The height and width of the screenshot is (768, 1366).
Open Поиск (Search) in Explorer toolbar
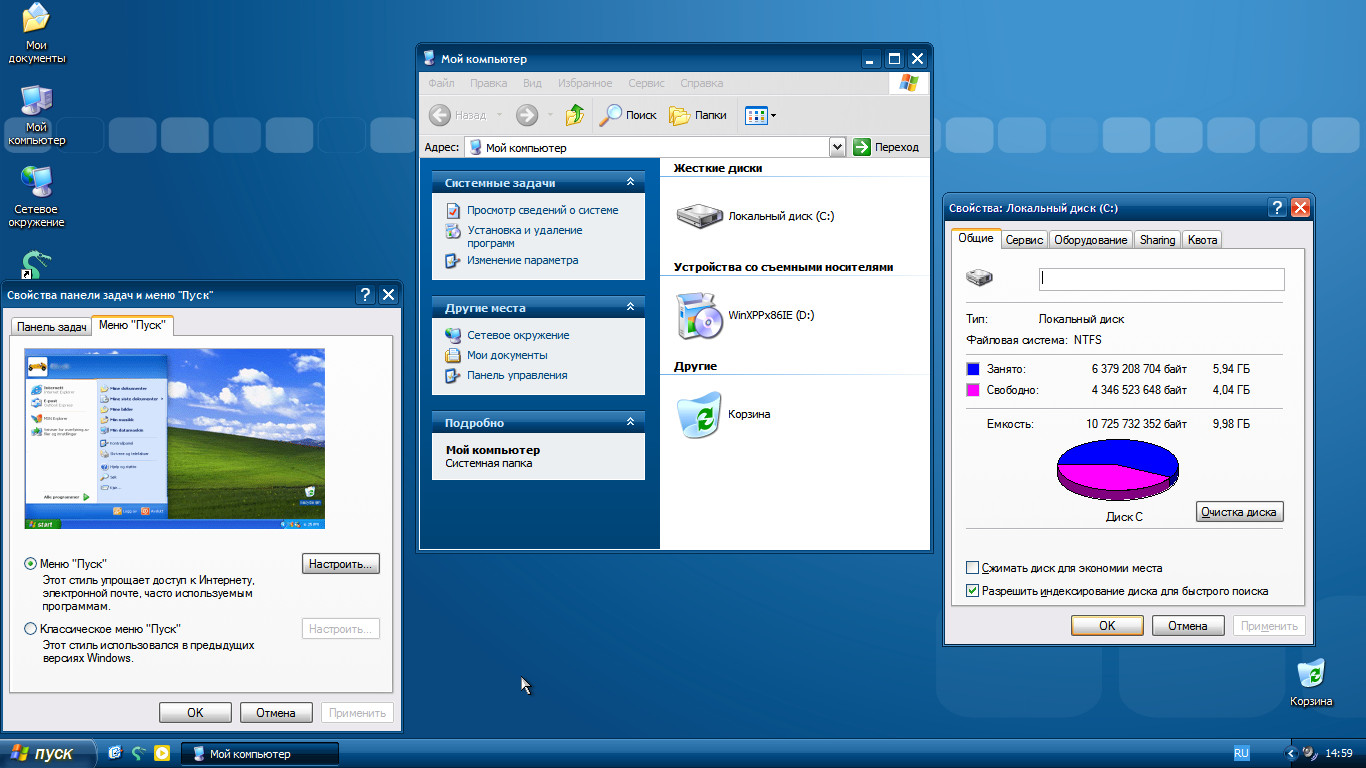628,115
